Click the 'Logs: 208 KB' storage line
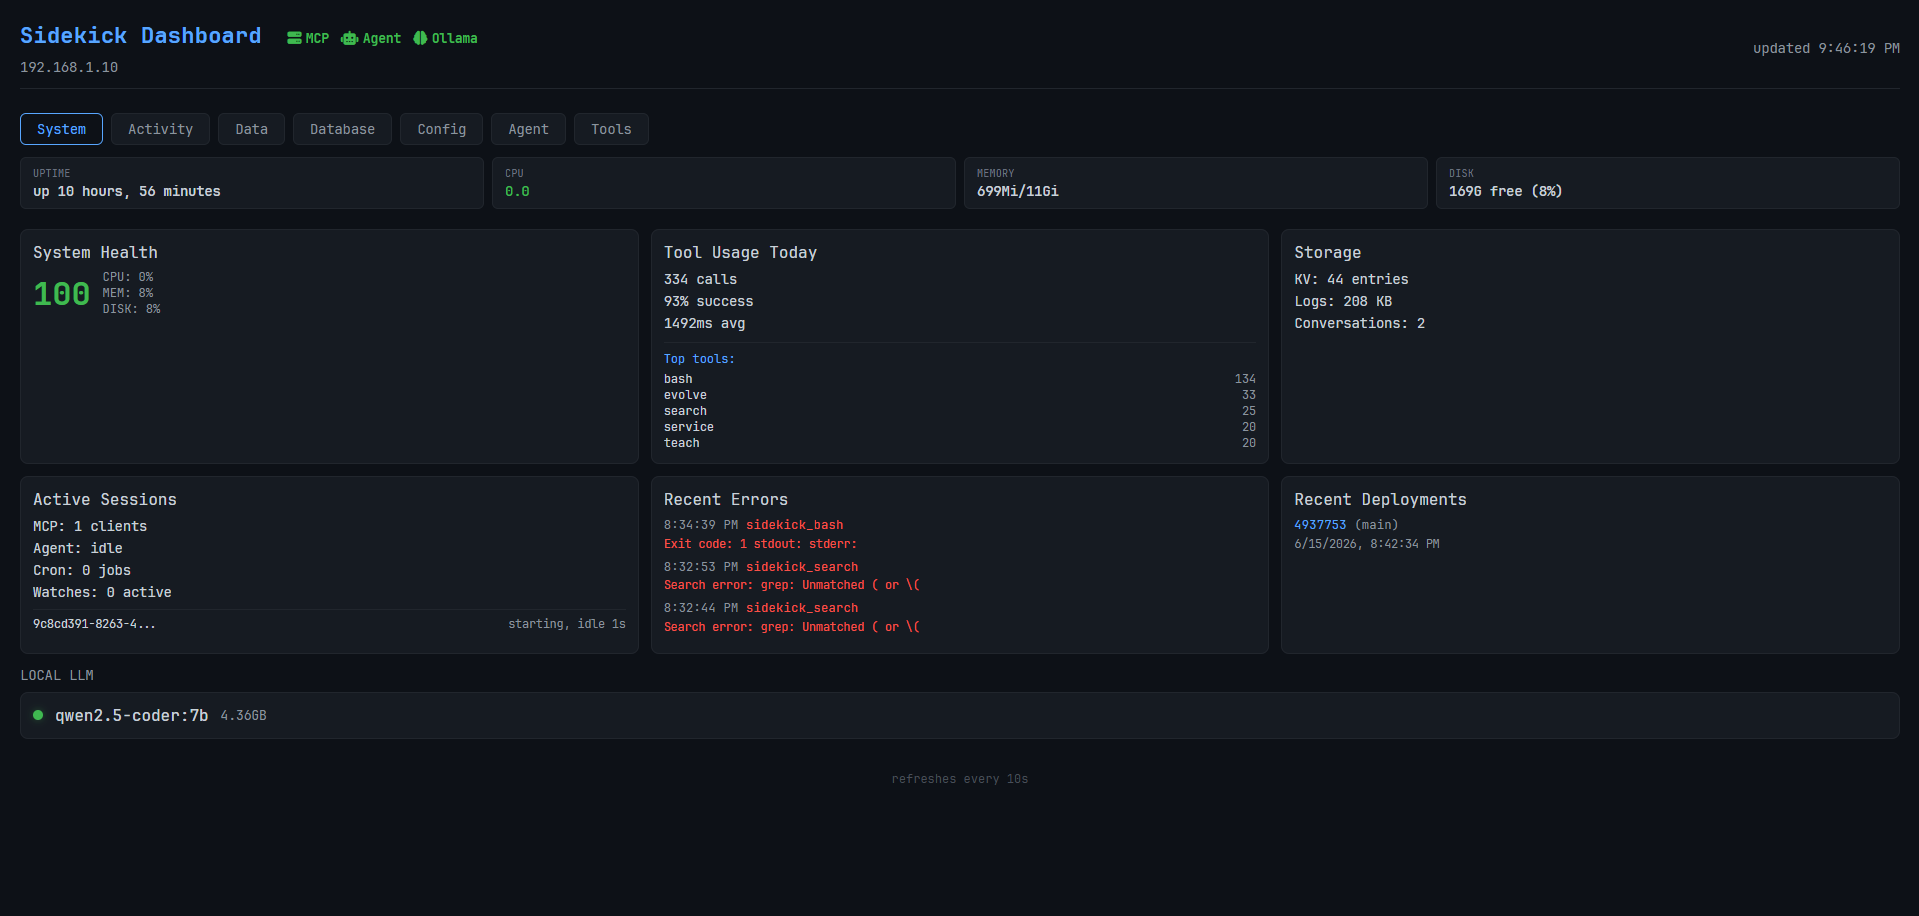The width and height of the screenshot is (1919, 916). pyautogui.click(x=1343, y=302)
